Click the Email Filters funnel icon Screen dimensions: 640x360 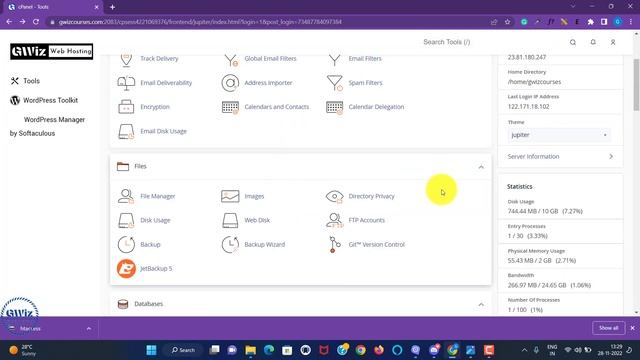334,59
